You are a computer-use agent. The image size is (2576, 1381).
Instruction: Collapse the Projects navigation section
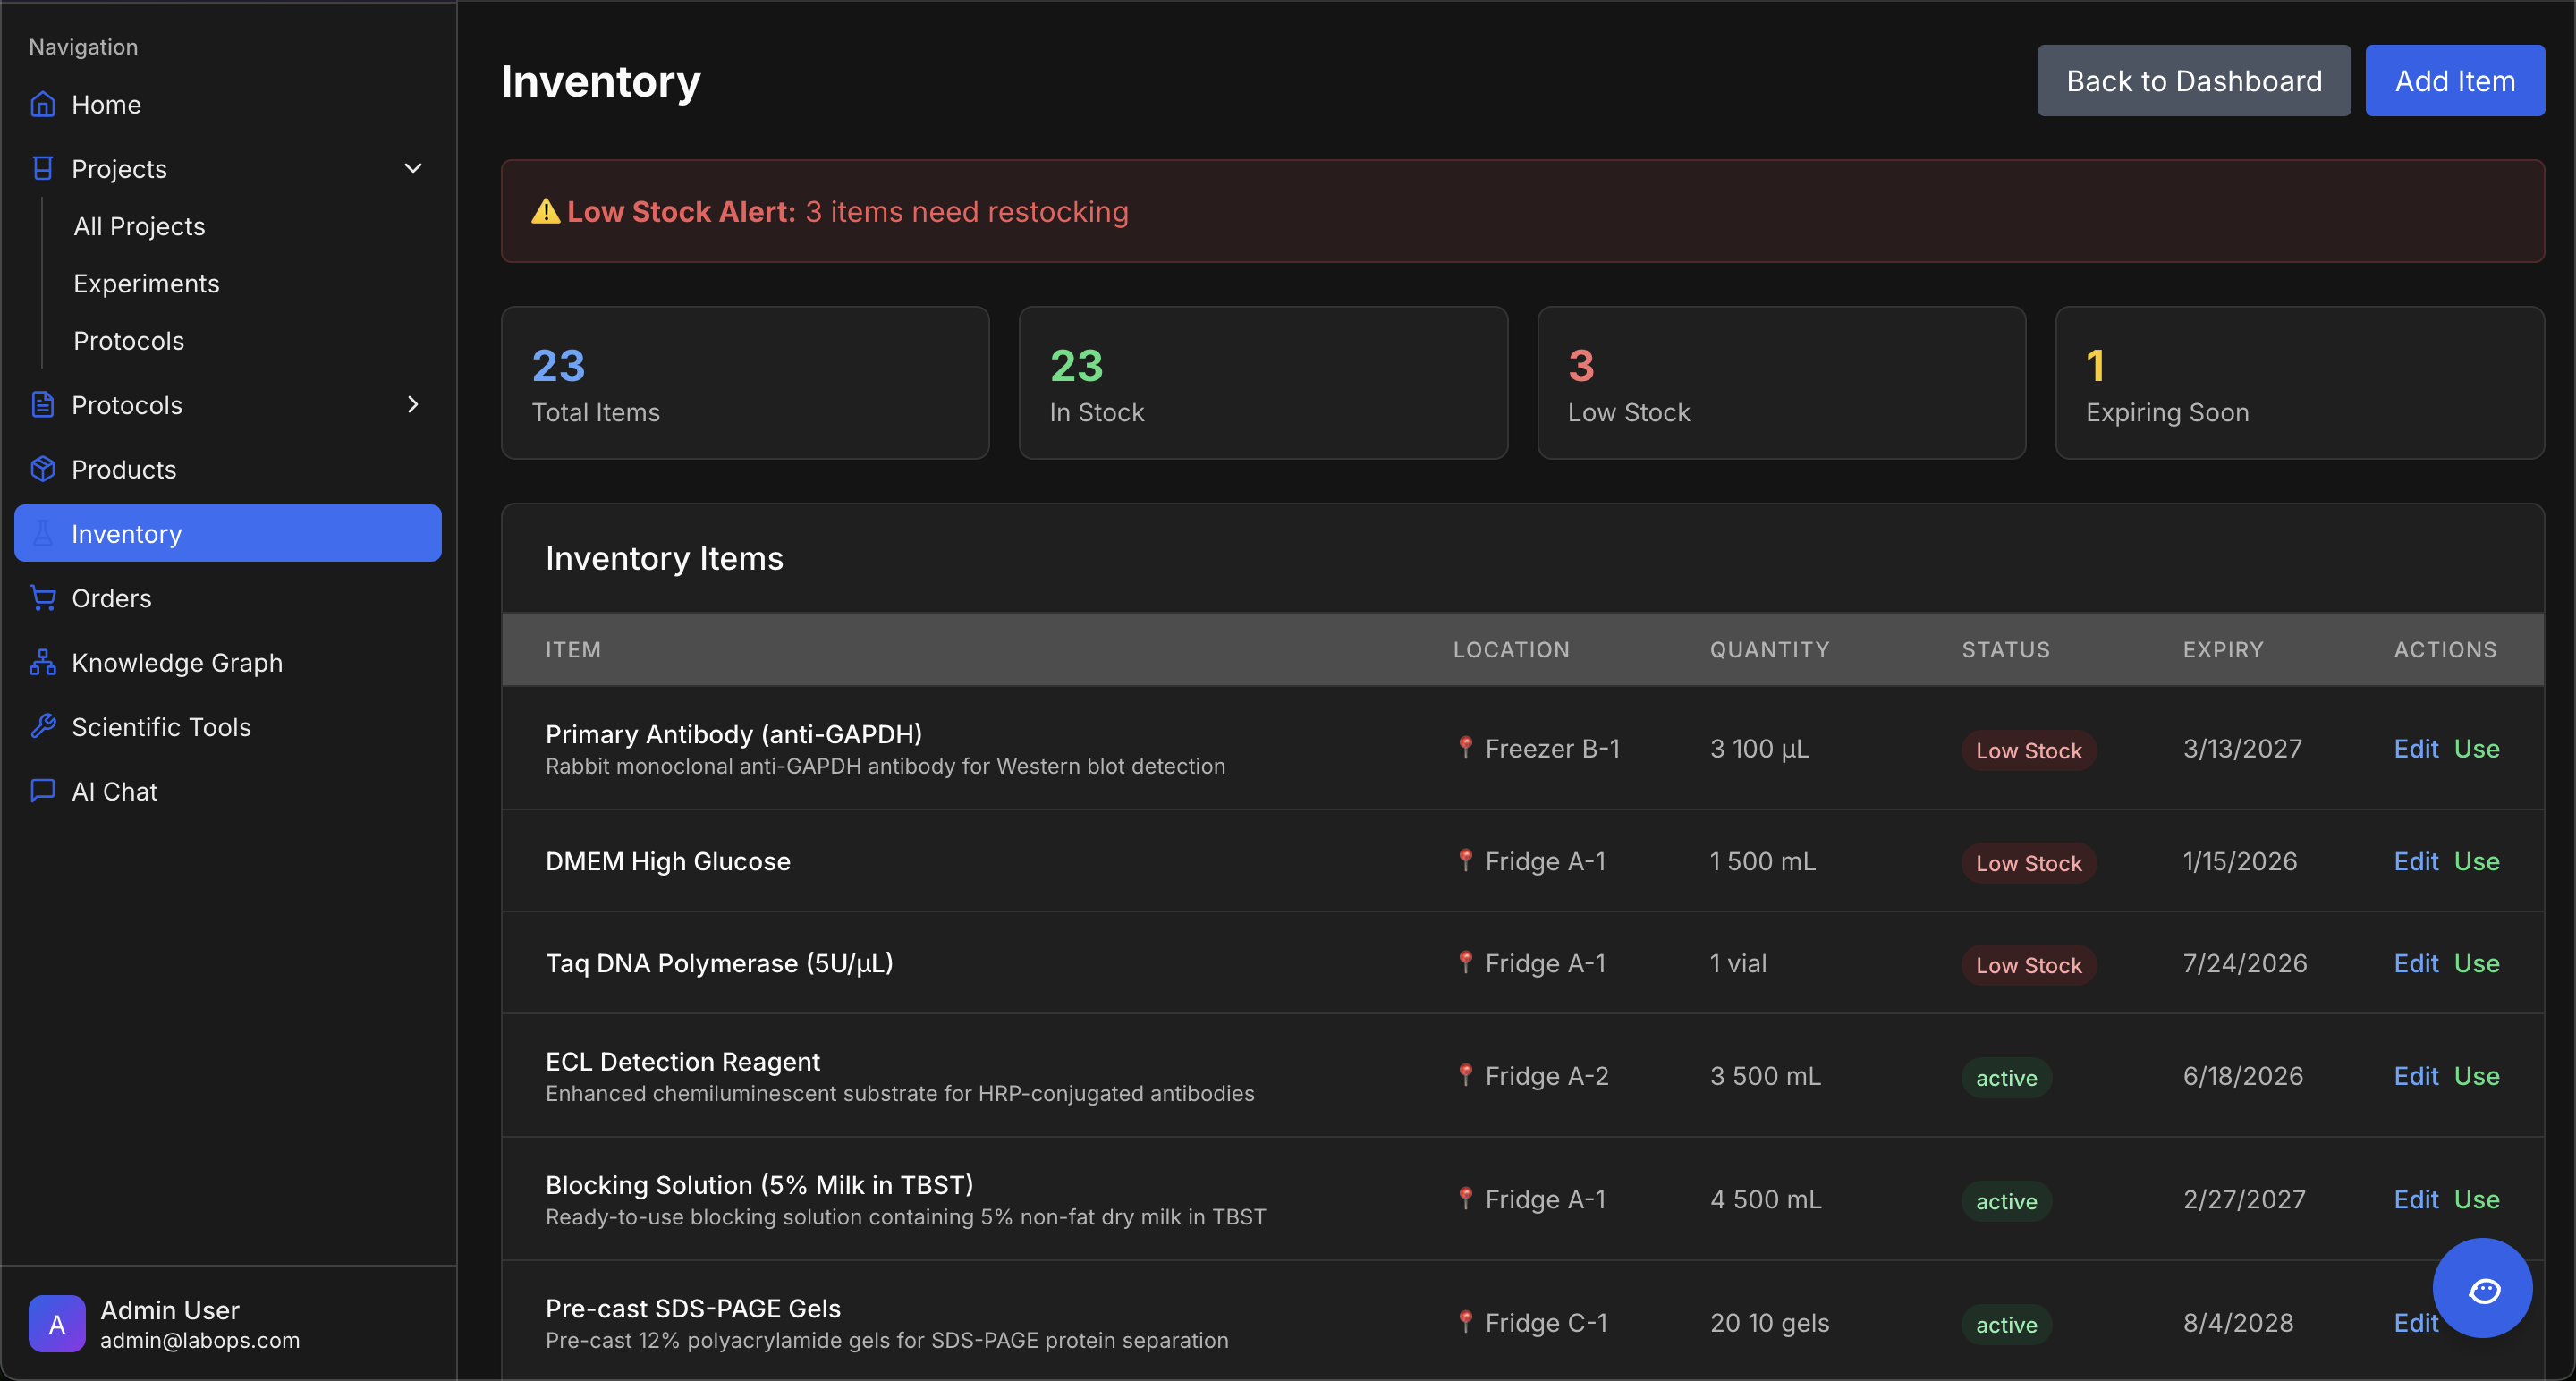tap(413, 168)
